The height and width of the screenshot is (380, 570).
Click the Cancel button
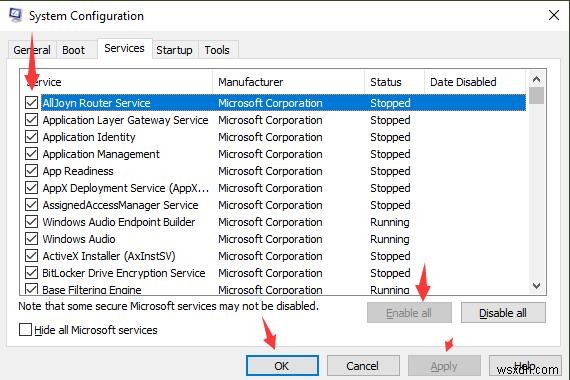pyautogui.click(x=363, y=366)
